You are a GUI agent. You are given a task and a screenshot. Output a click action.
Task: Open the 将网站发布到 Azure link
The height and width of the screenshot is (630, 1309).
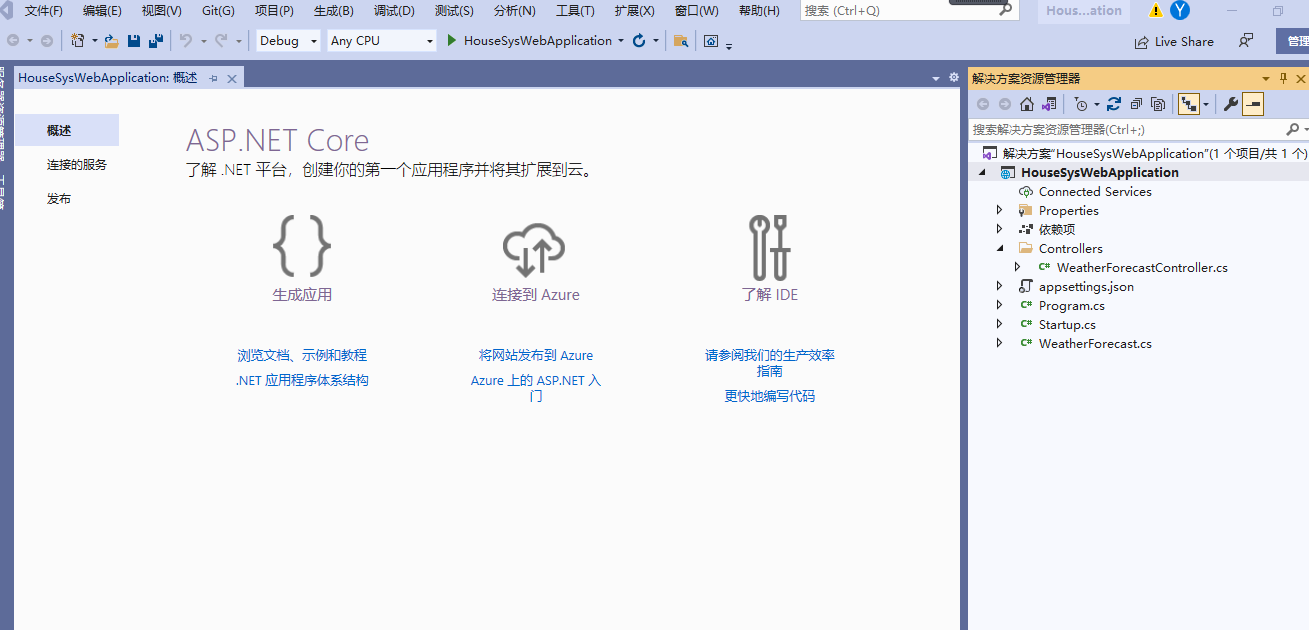[536, 355]
